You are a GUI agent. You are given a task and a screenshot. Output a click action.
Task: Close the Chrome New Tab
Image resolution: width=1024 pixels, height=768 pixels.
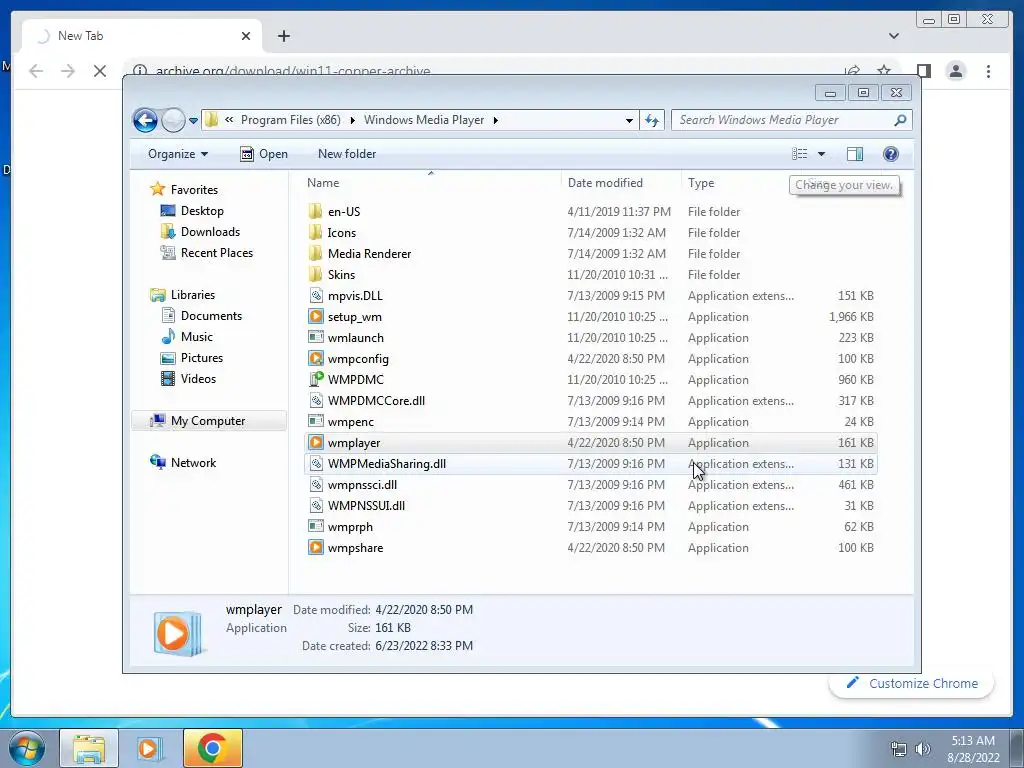pyautogui.click(x=246, y=36)
